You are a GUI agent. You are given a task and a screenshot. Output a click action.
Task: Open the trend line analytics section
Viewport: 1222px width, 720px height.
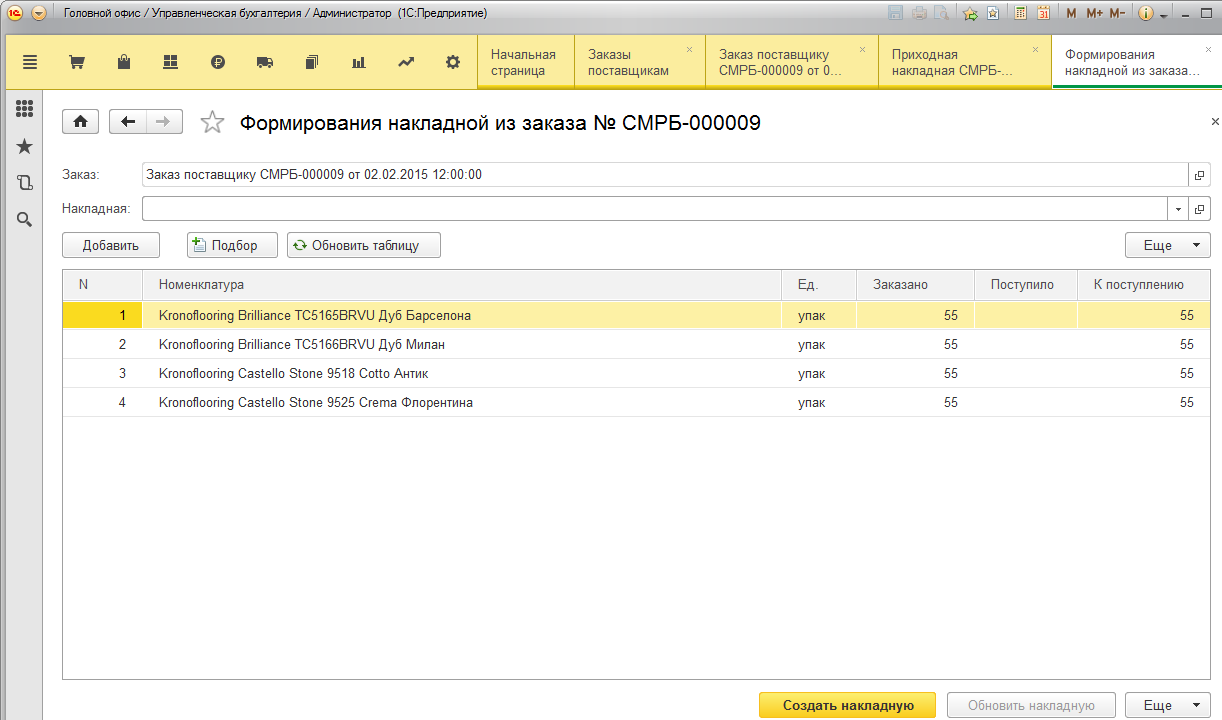pos(406,62)
